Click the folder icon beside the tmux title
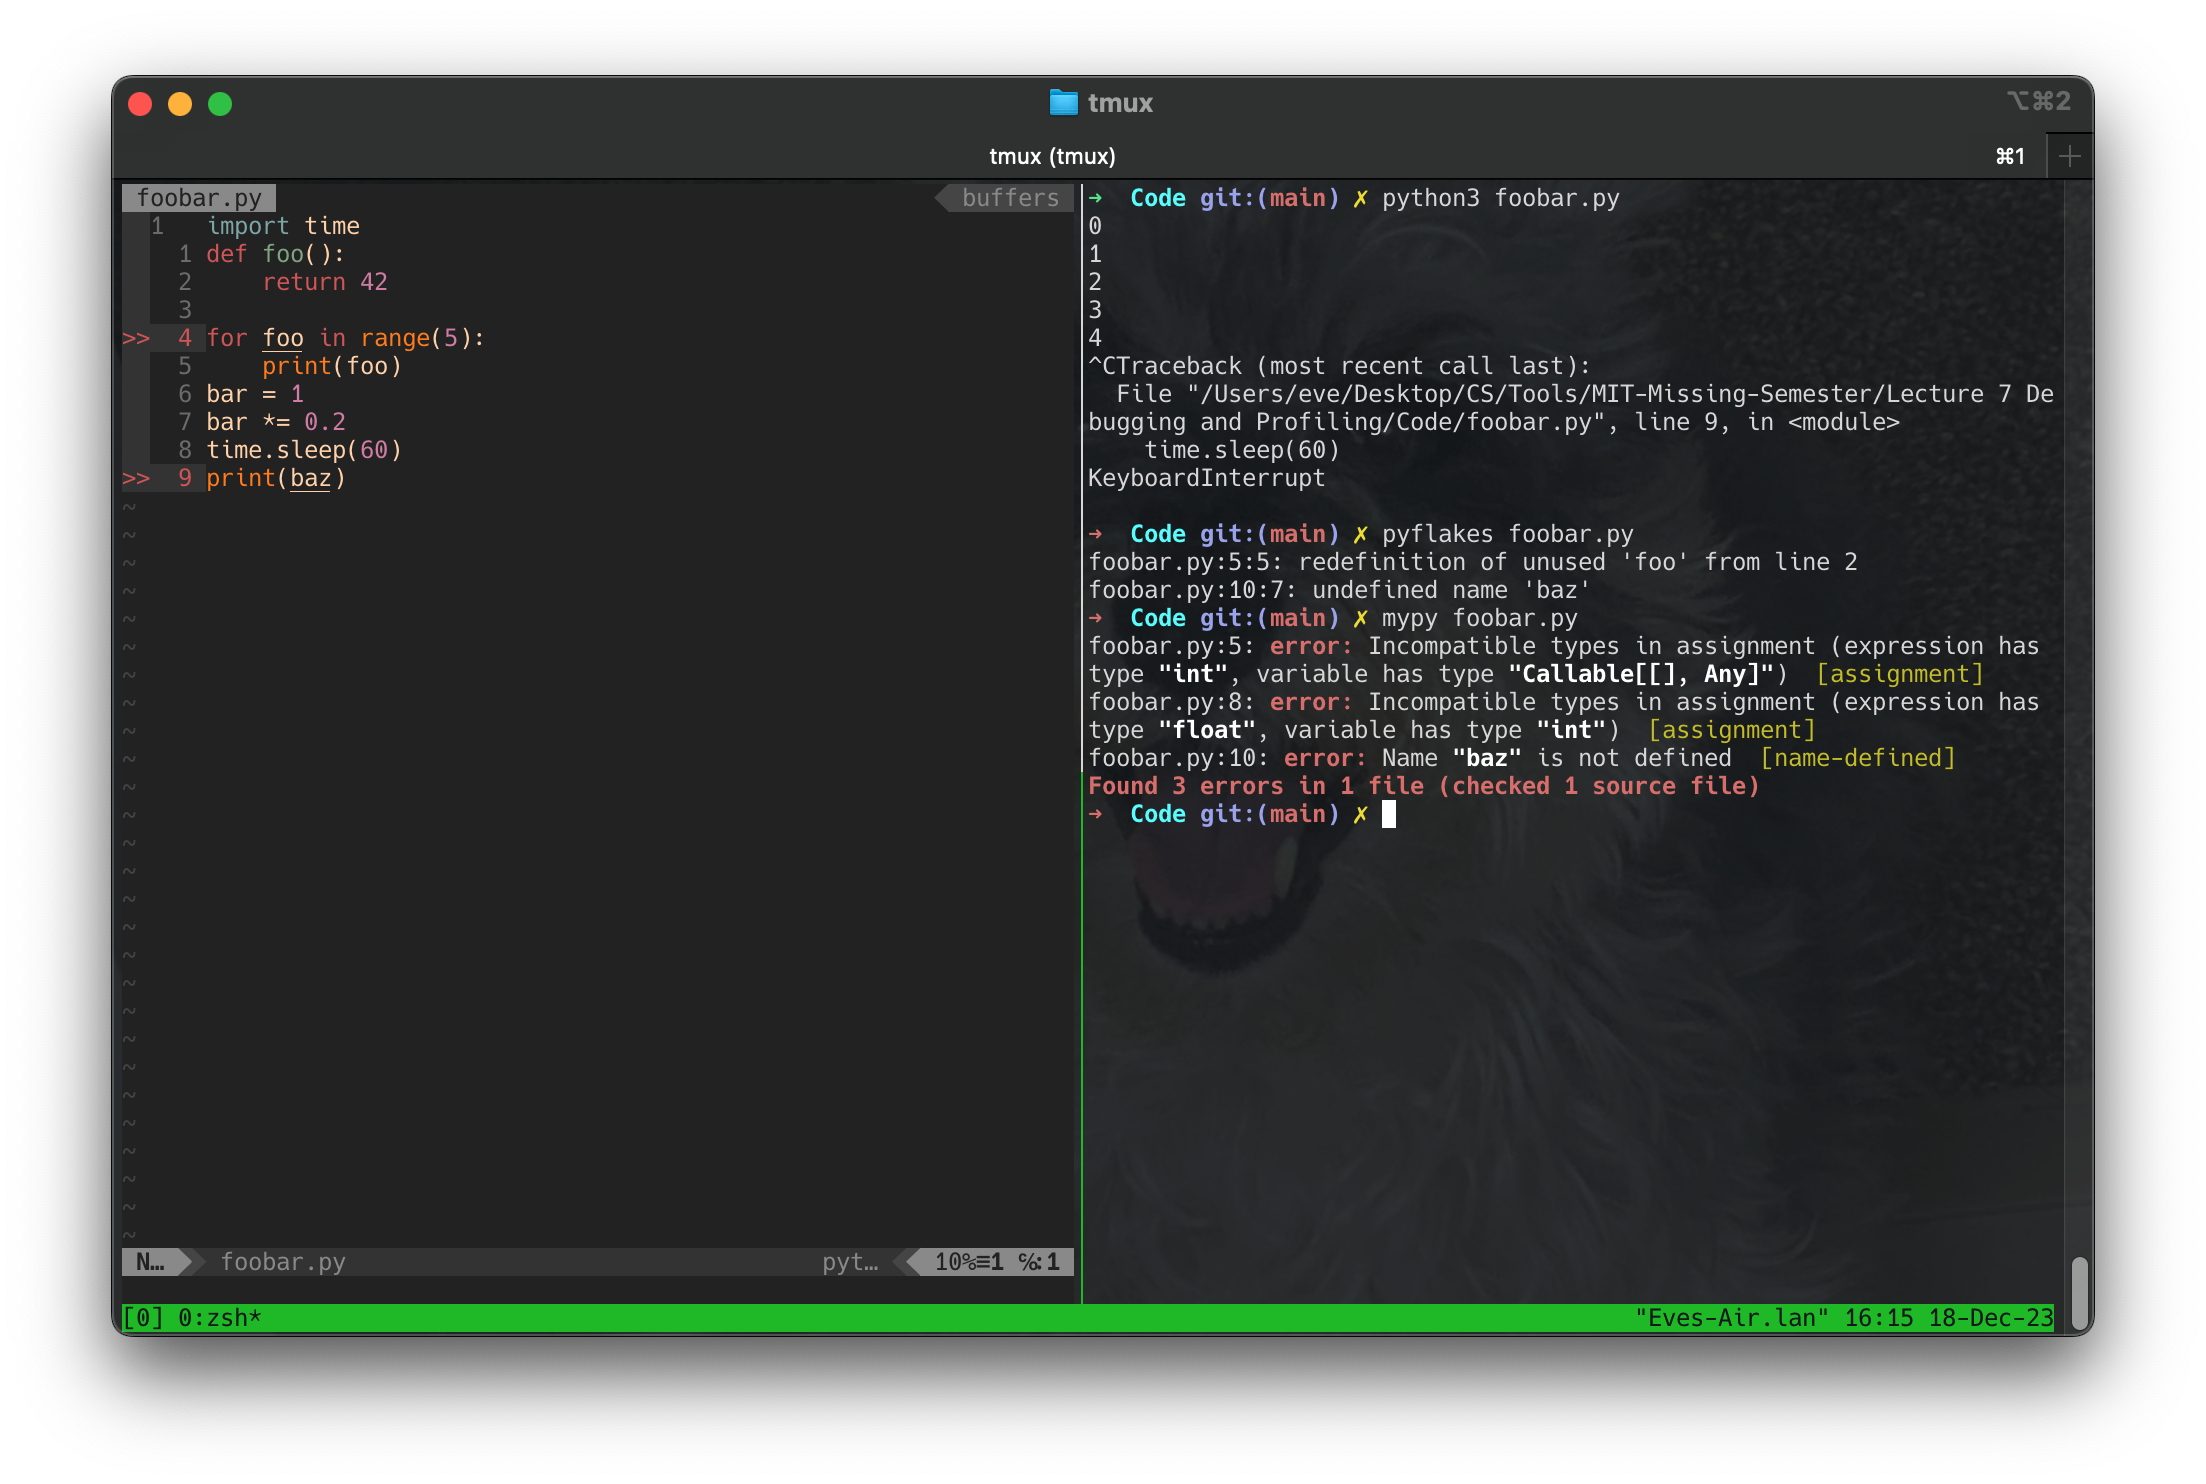 pos(1062,102)
